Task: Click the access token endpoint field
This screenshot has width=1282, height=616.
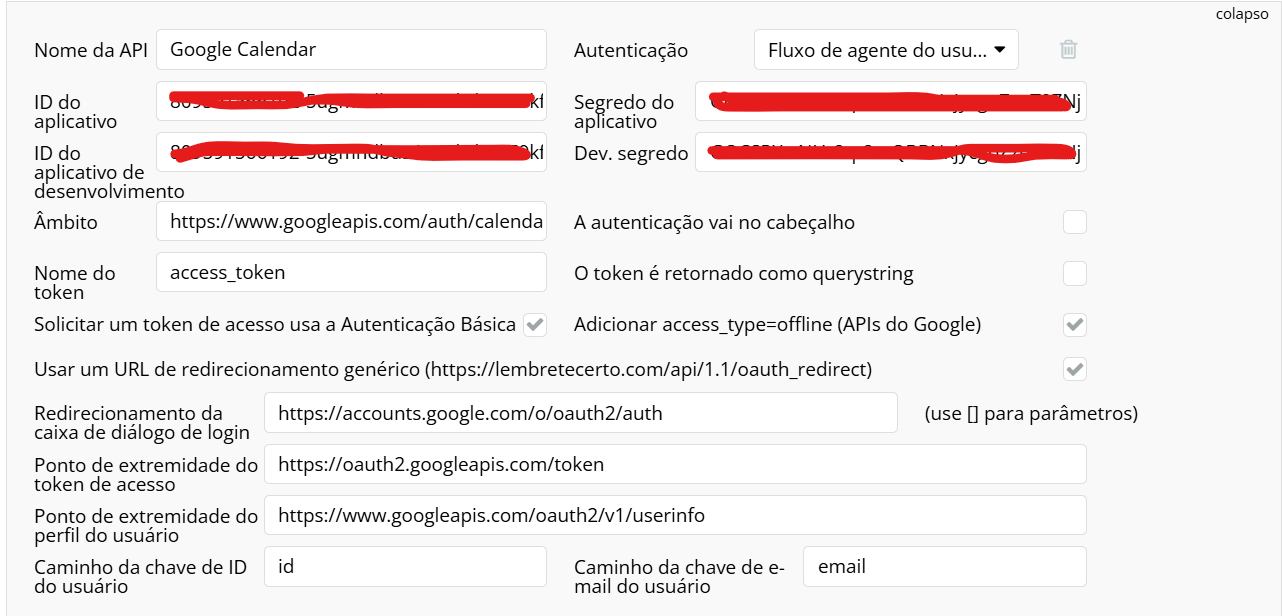Action: coord(675,464)
